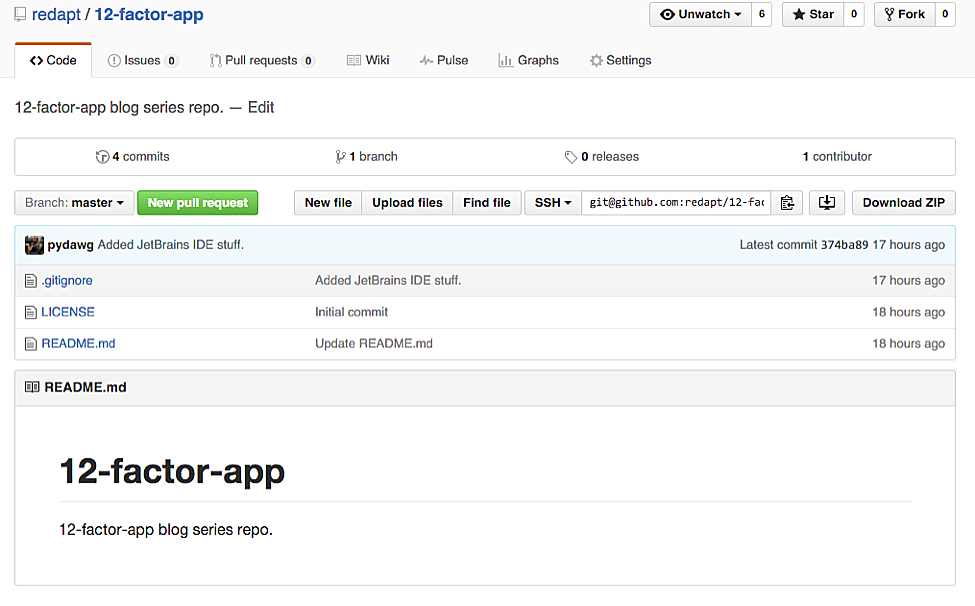The image size is (975, 606).
Task: Star the 12-factor-app repository
Action: click(x=813, y=14)
